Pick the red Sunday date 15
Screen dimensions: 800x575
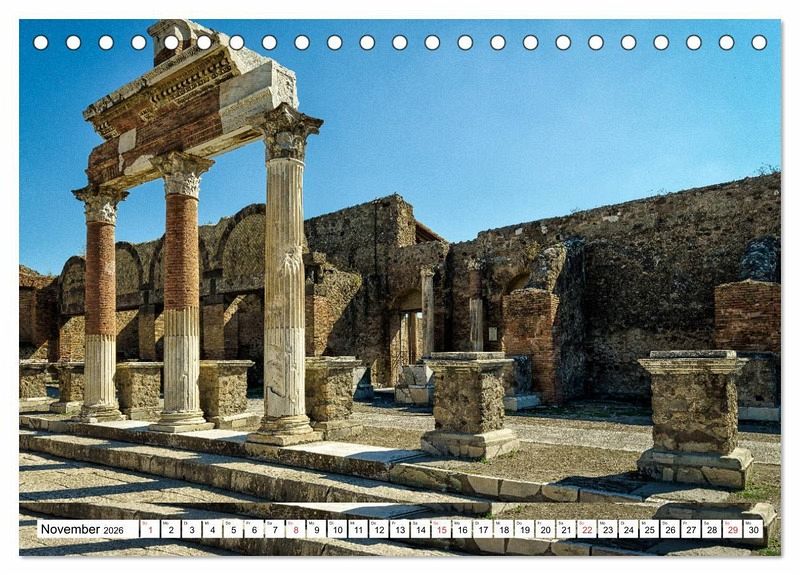(441, 529)
